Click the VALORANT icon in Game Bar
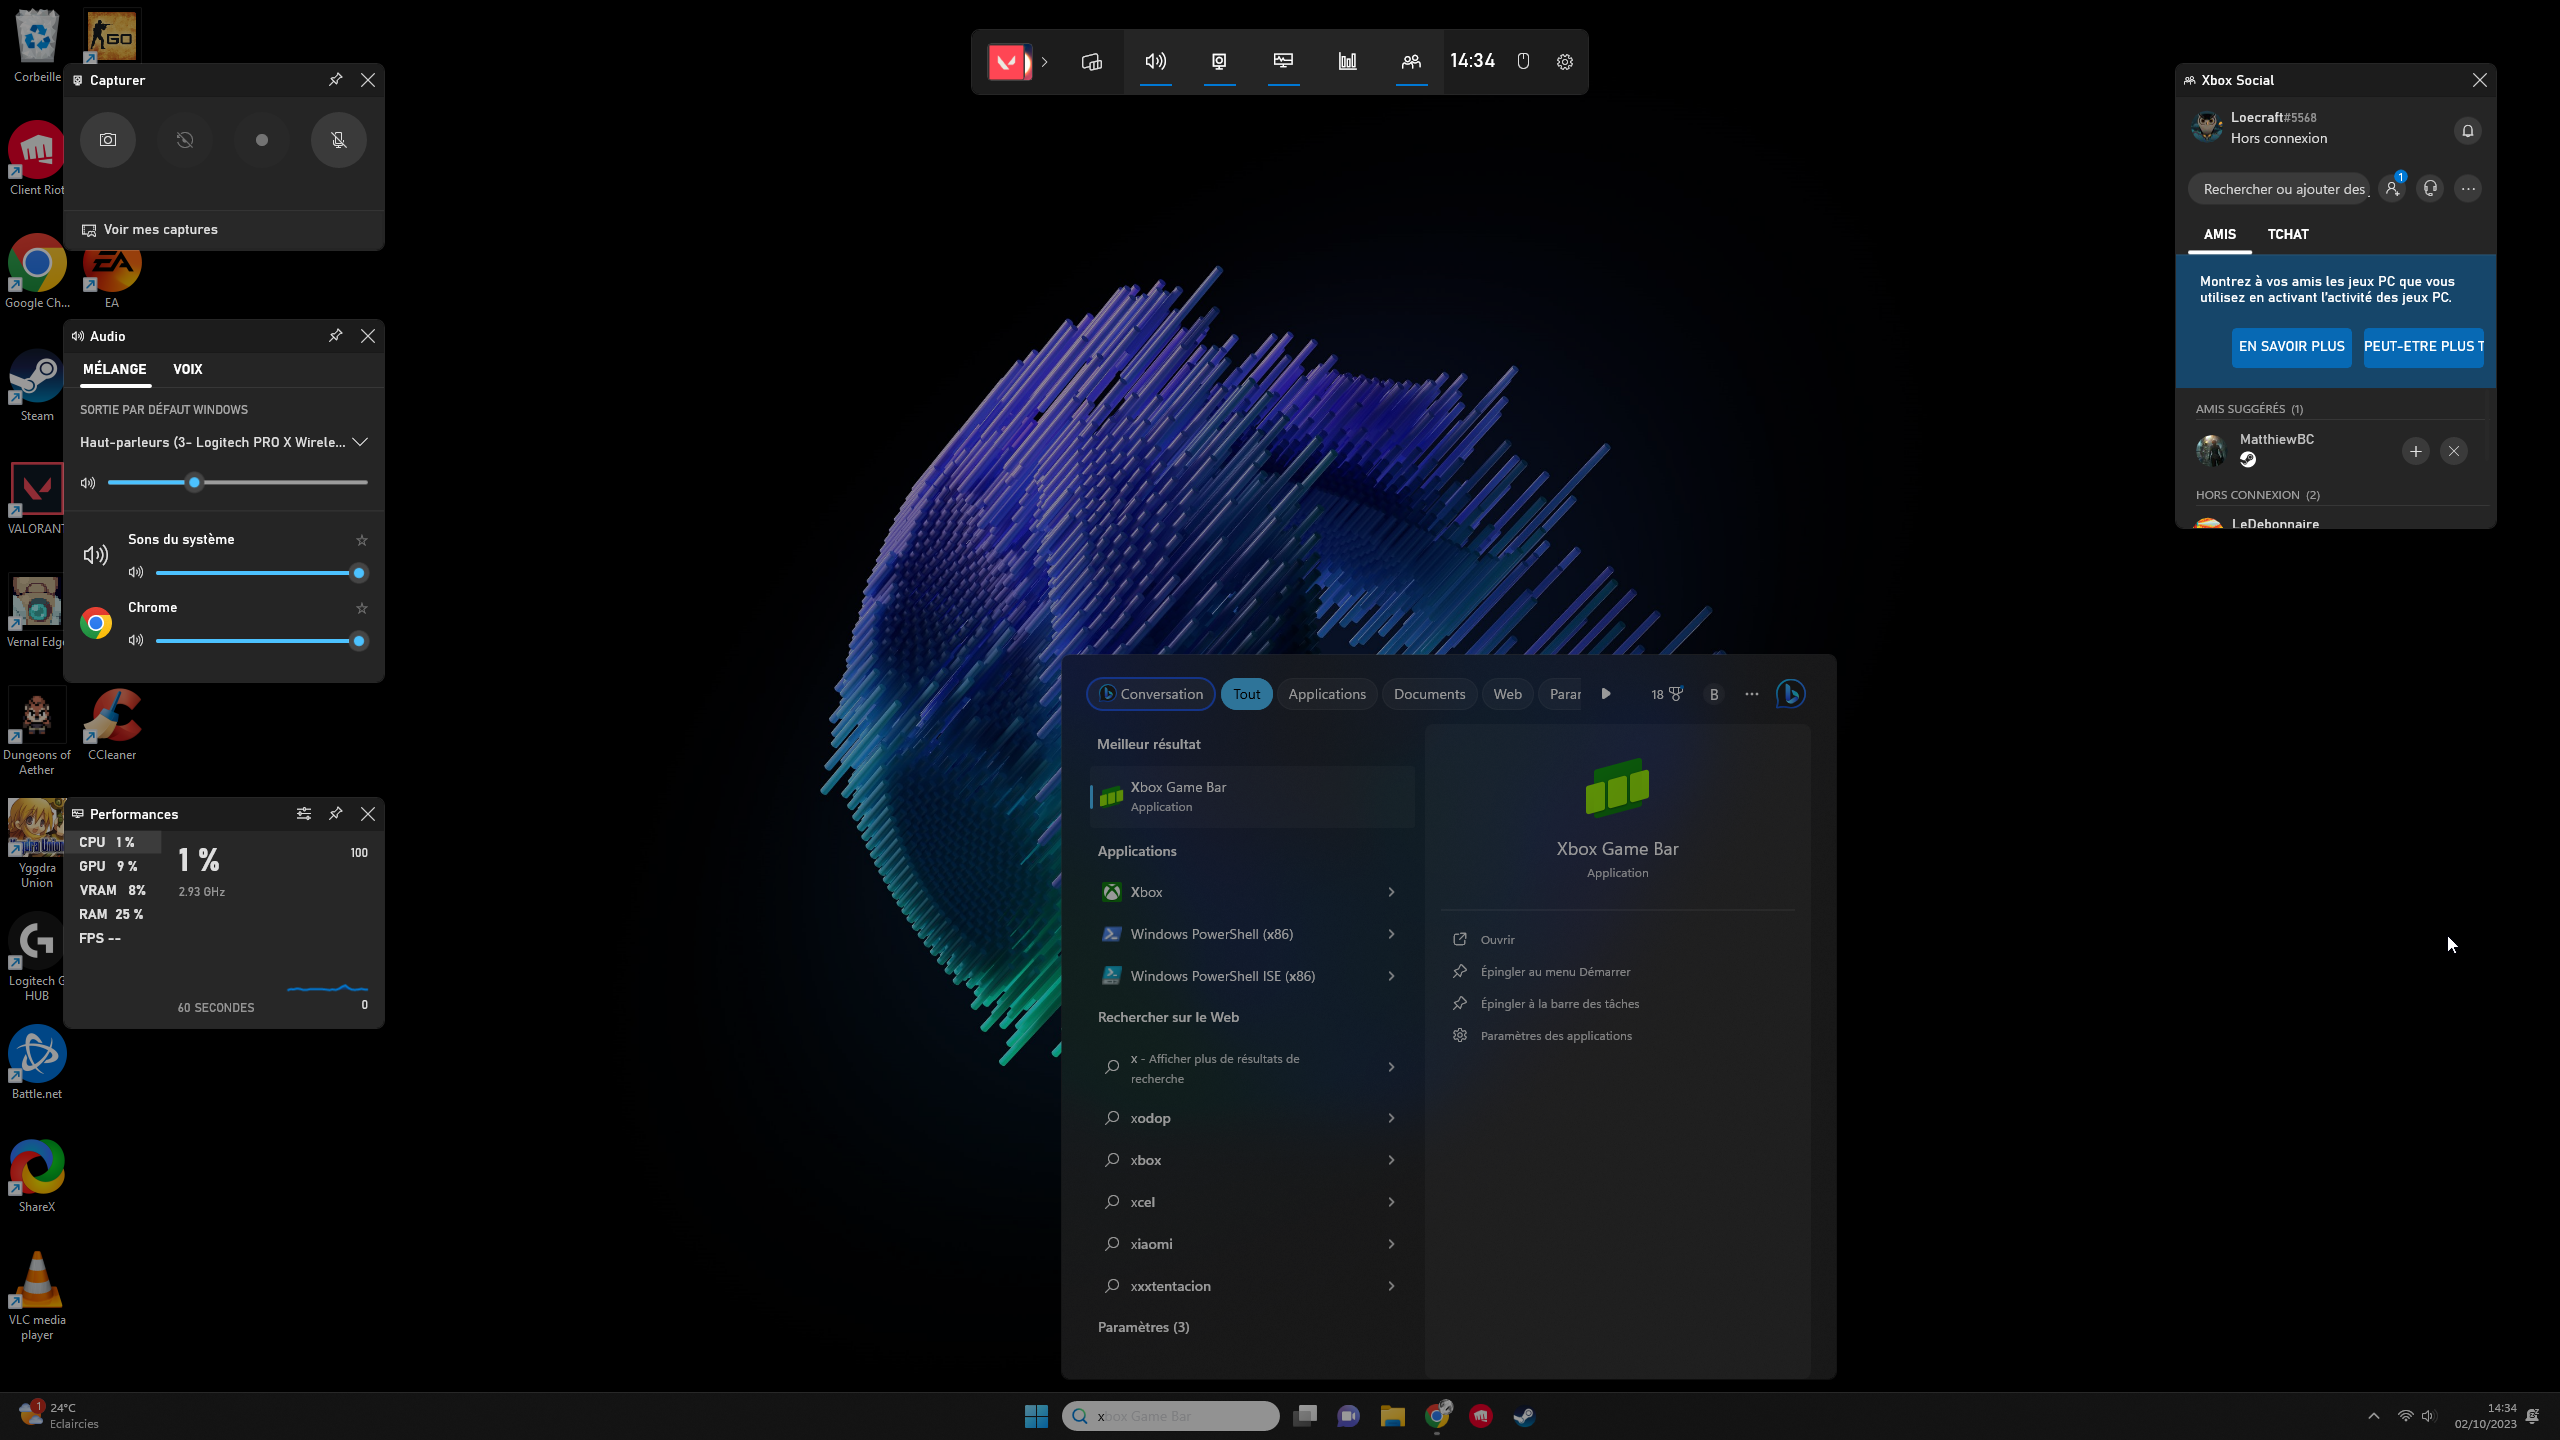The image size is (2560, 1440). (1008, 62)
